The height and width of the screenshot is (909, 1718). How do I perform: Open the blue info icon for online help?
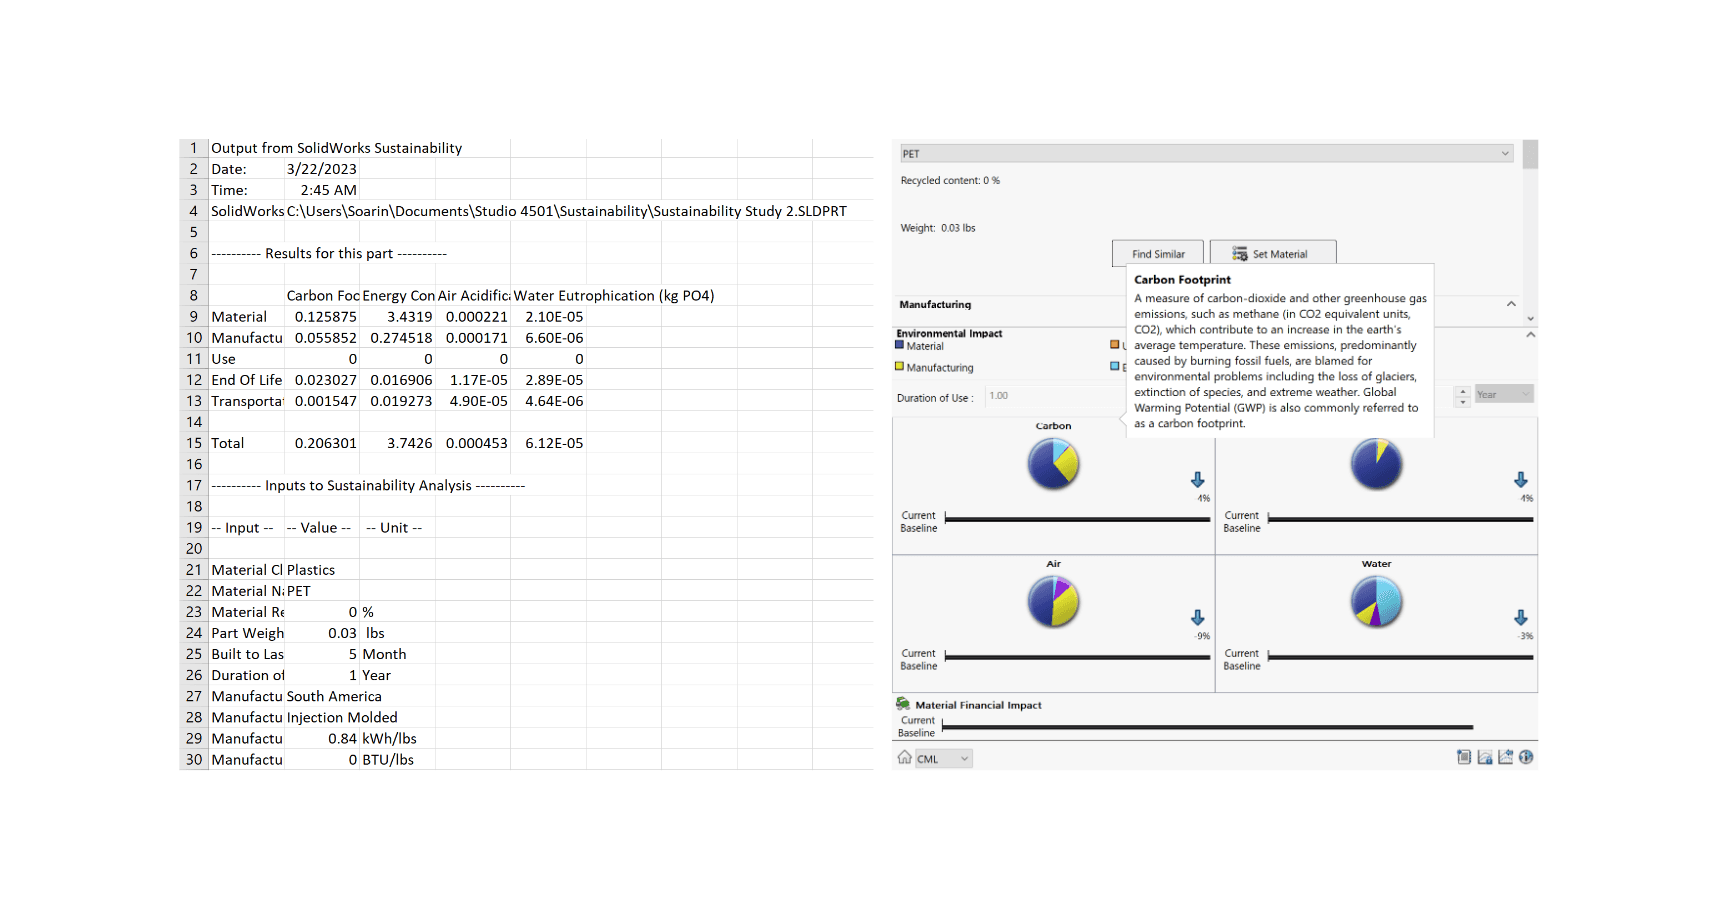pos(1526,757)
